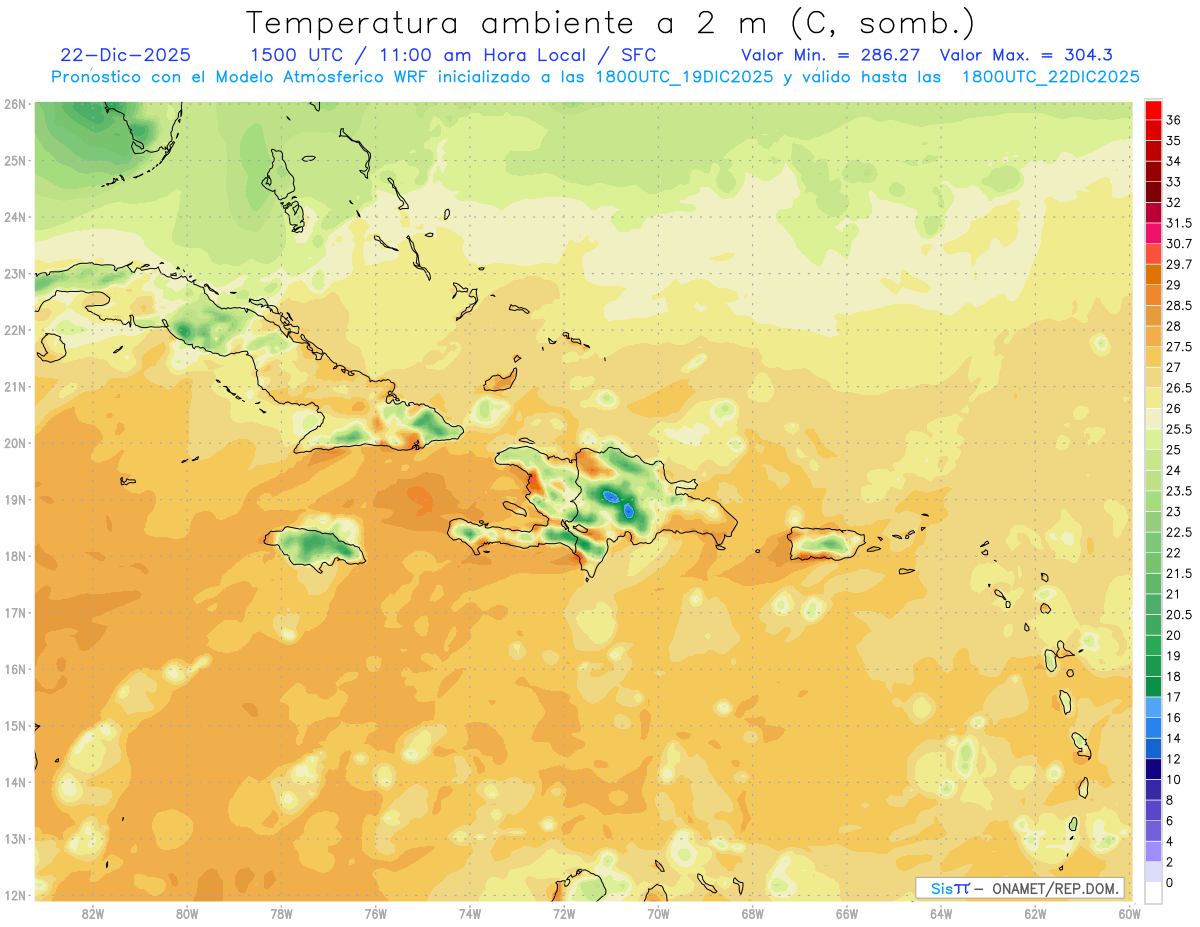Click the '21.5' color scale value
Viewport: 1200px width, 927px height.
coord(1179,573)
